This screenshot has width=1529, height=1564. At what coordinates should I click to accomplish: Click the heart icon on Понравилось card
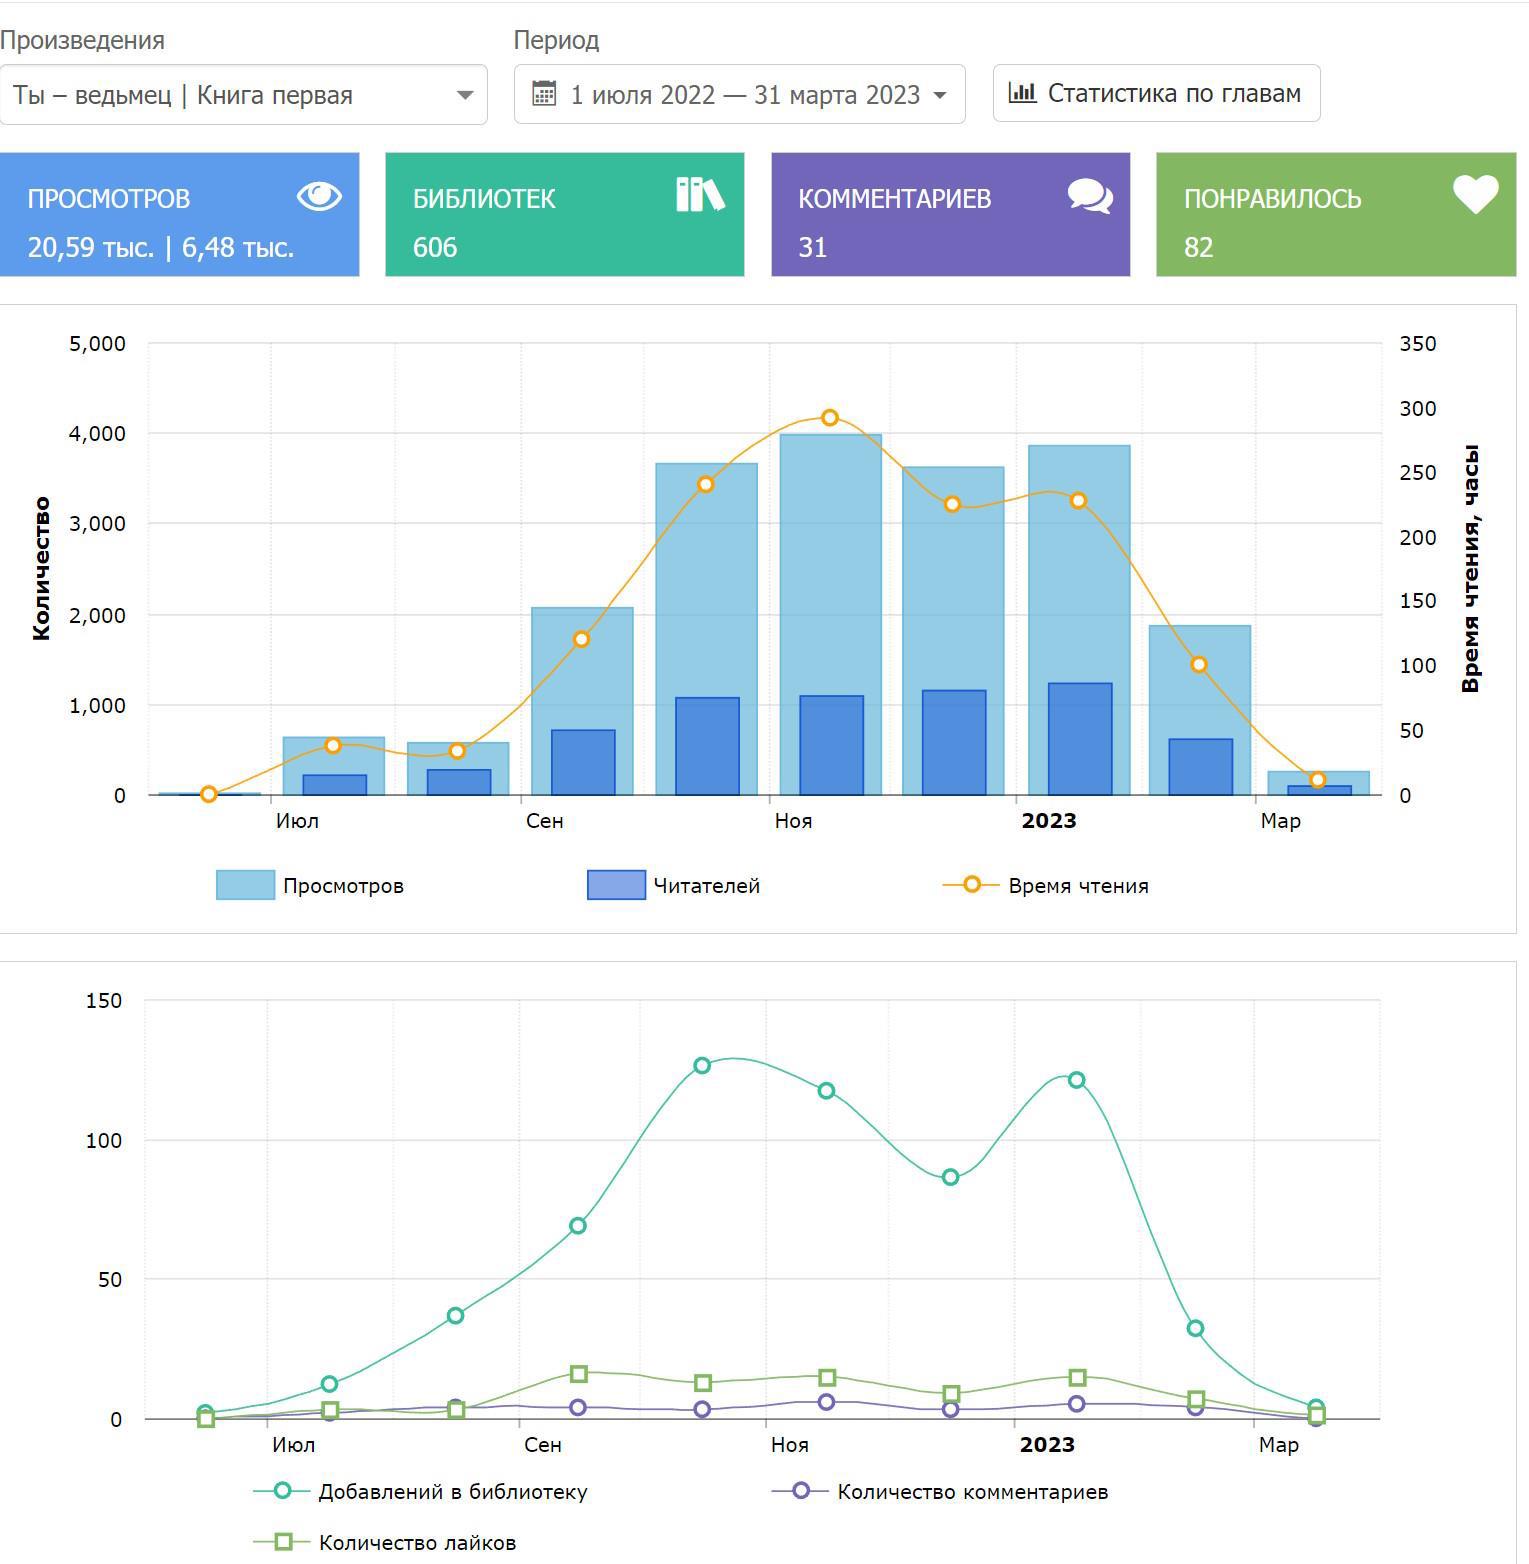[x=1475, y=194]
